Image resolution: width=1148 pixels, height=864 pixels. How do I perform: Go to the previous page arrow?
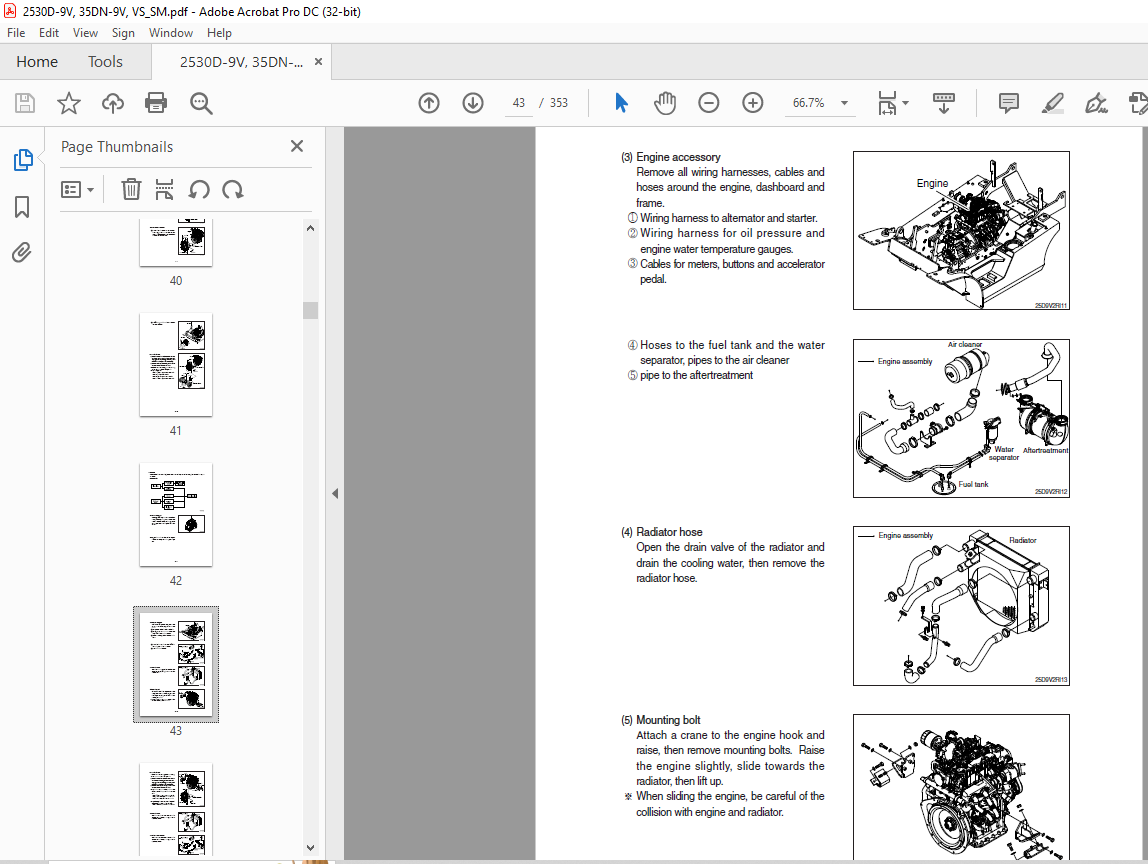coord(429,103)
